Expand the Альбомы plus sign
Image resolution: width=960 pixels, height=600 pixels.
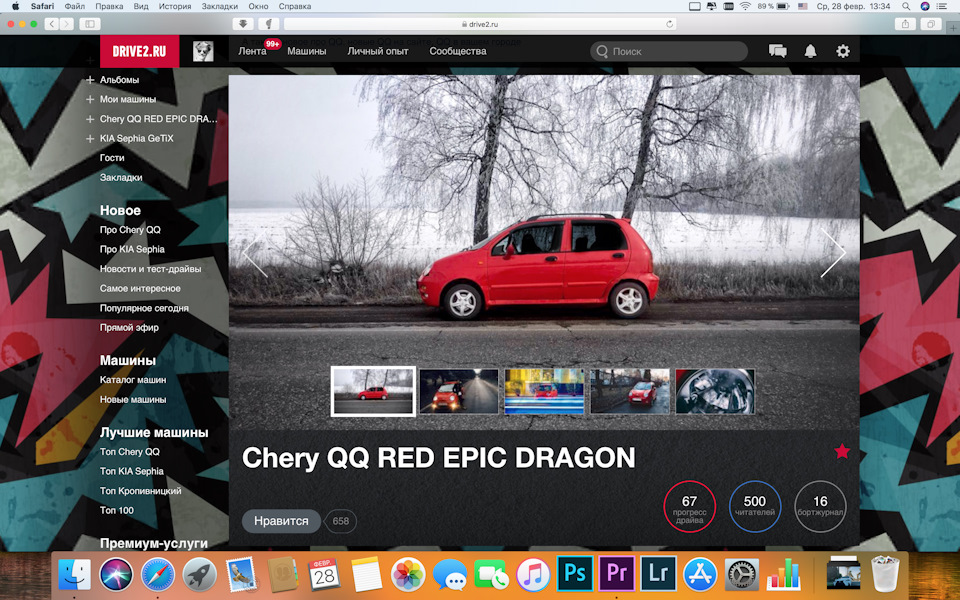90,80
